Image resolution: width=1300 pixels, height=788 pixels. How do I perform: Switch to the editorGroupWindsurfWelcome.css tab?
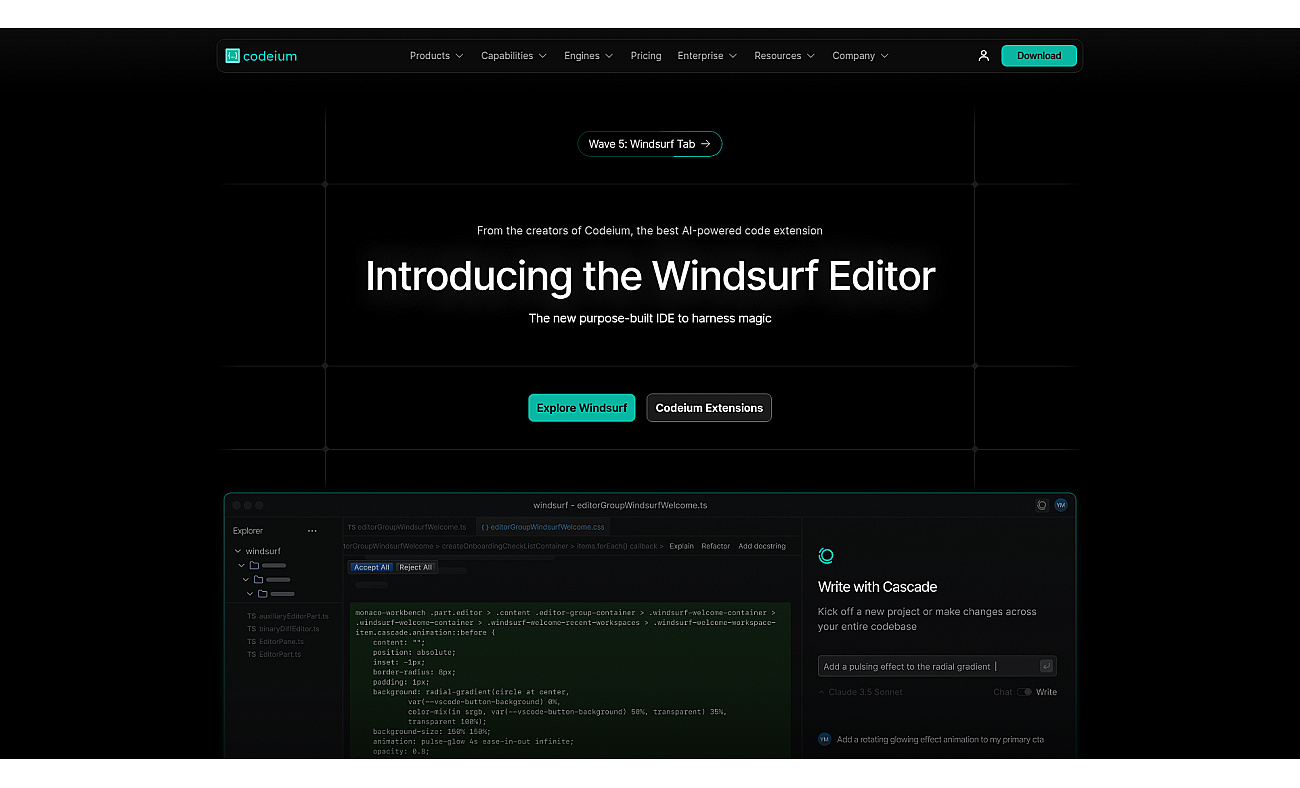point(542,526)
